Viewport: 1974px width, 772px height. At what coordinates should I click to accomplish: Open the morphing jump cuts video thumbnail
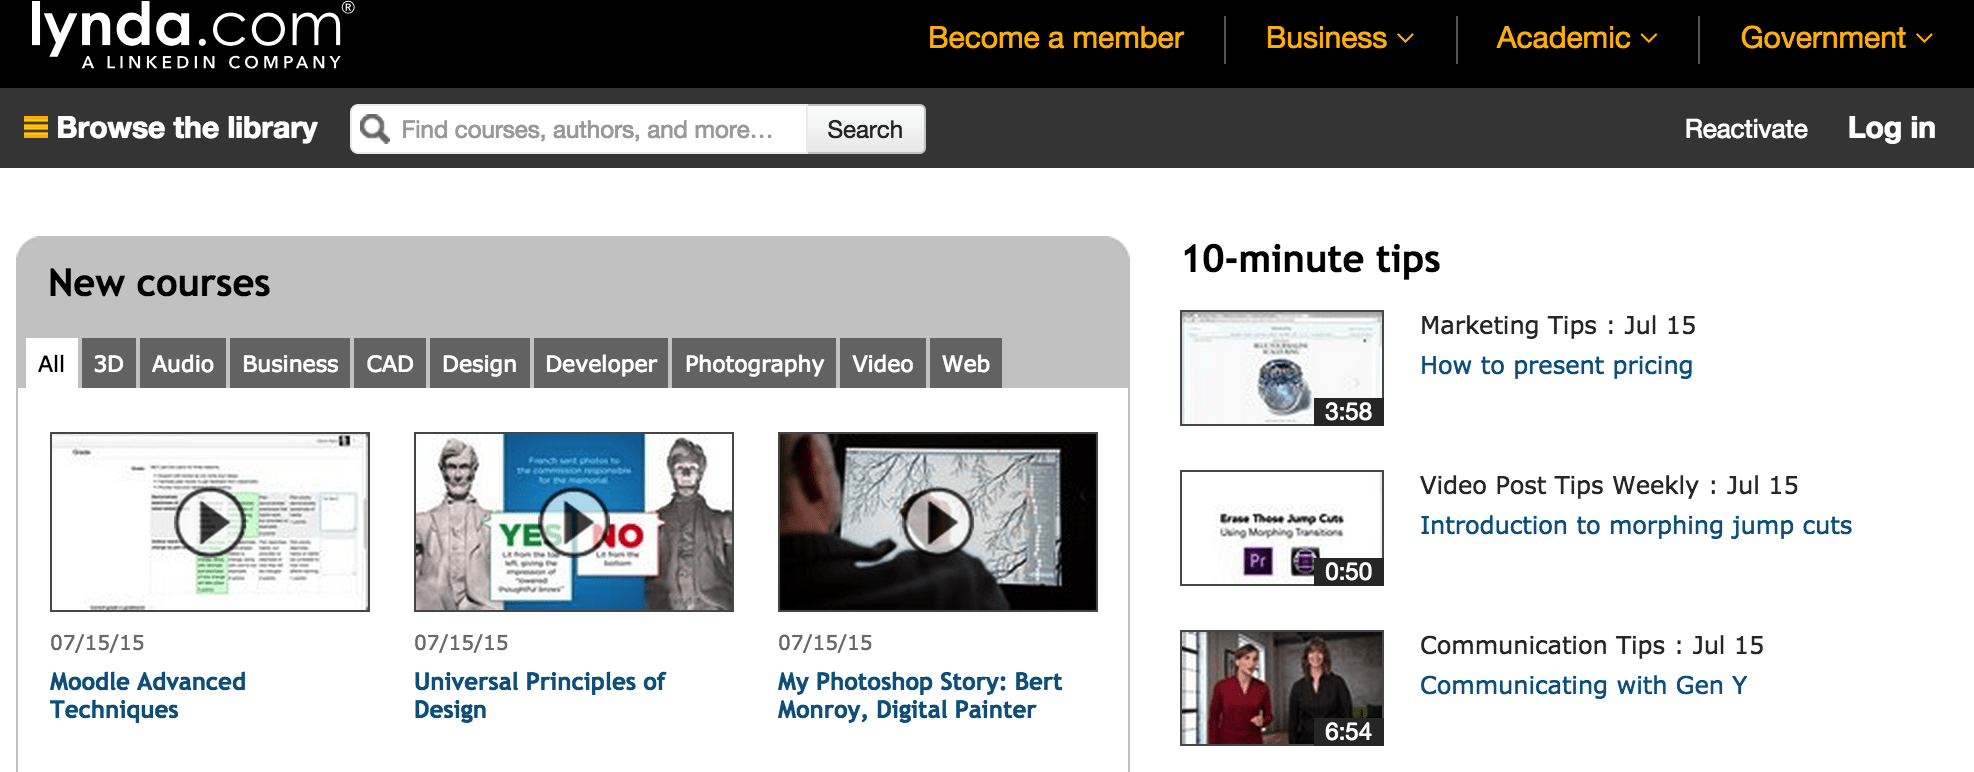[1282, 528]
